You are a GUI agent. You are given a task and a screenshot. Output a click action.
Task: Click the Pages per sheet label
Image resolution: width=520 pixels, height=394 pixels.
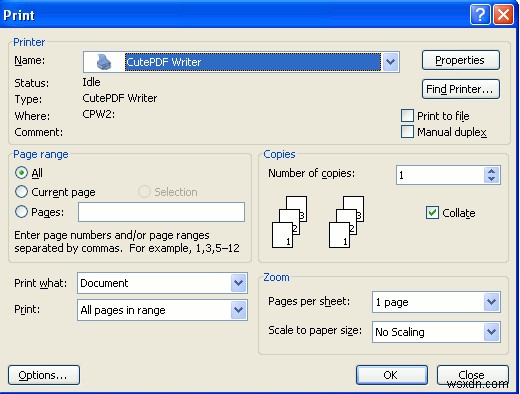(x=309, y=301)
